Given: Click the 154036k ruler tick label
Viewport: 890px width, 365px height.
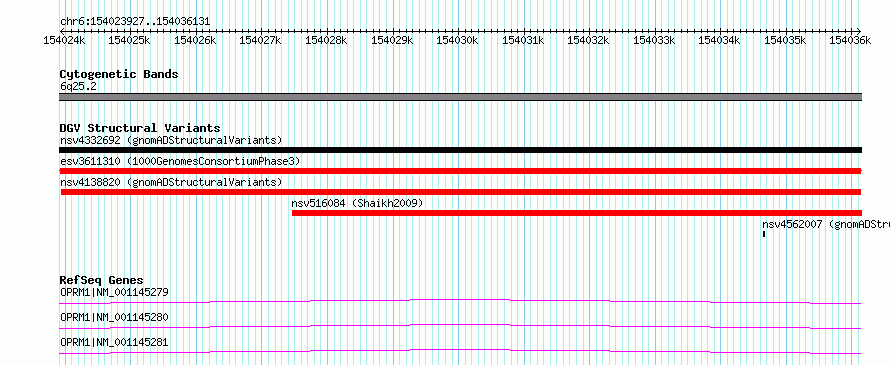Looking at the screenshot, I should coord(850,40).
